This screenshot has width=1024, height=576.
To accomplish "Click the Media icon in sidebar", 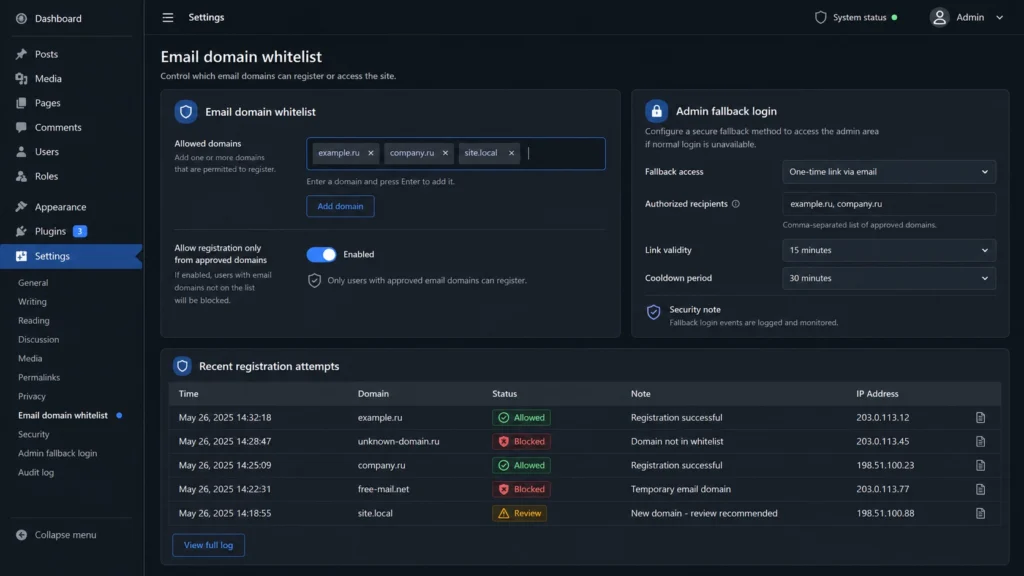I will (22, 78).
